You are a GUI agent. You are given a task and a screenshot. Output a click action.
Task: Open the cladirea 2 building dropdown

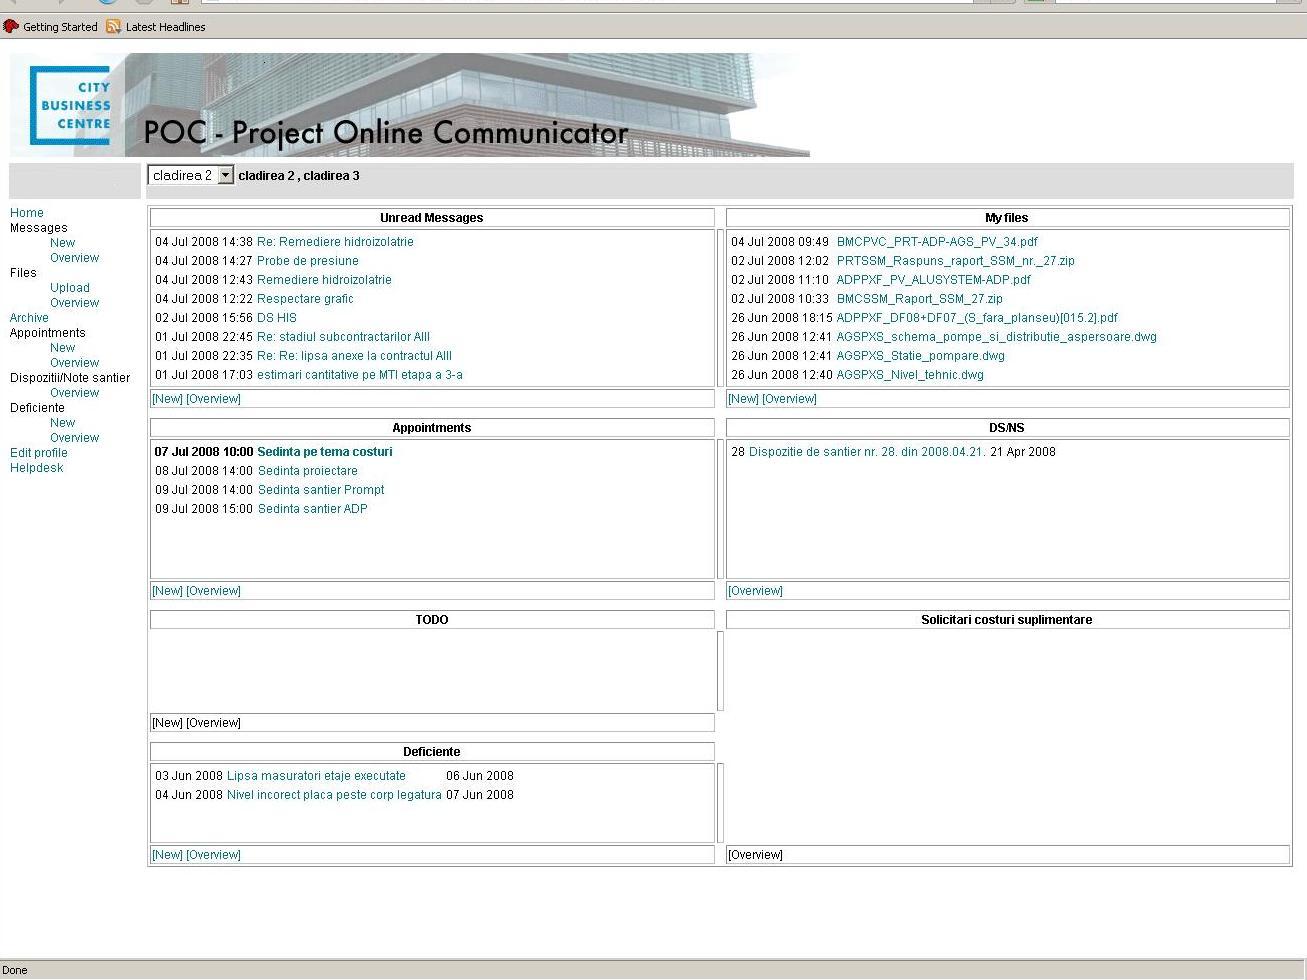tap(190, 175)
